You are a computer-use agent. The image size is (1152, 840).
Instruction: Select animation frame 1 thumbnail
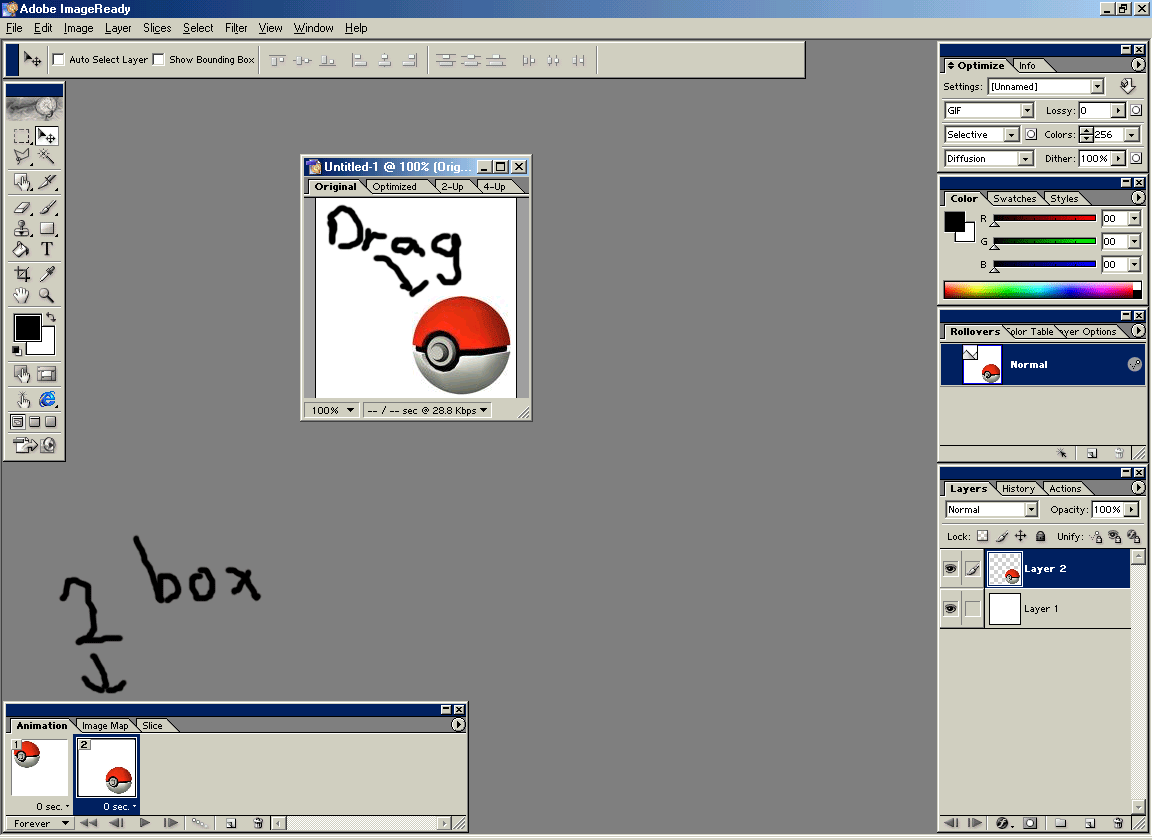pyautogui.click(x=40, y=767)
